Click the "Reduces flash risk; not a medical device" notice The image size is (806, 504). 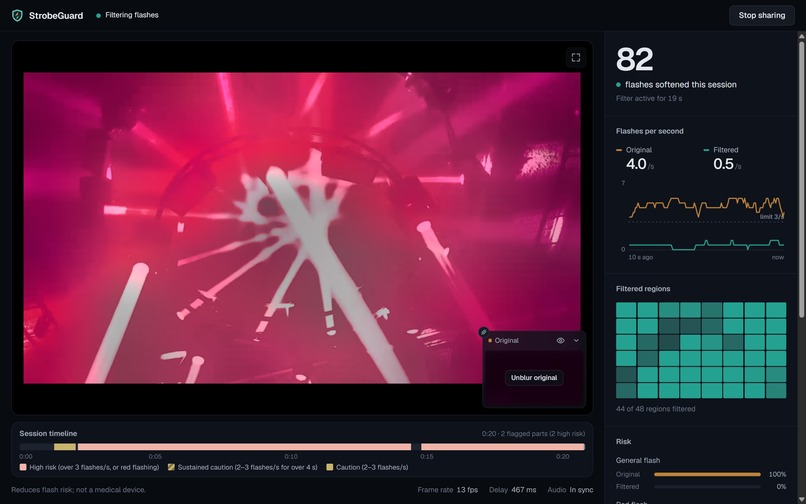click(79, 490)
